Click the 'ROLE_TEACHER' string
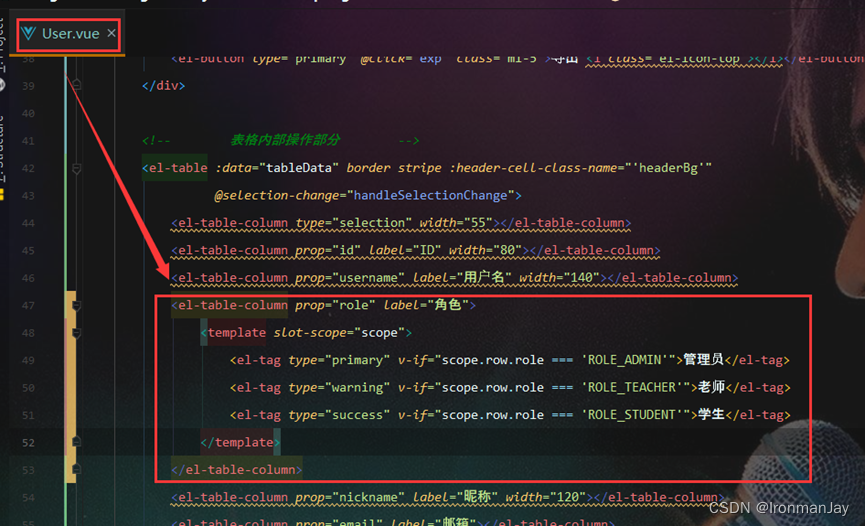The width and height of the screenshot is (865, 526). [632, 388]
